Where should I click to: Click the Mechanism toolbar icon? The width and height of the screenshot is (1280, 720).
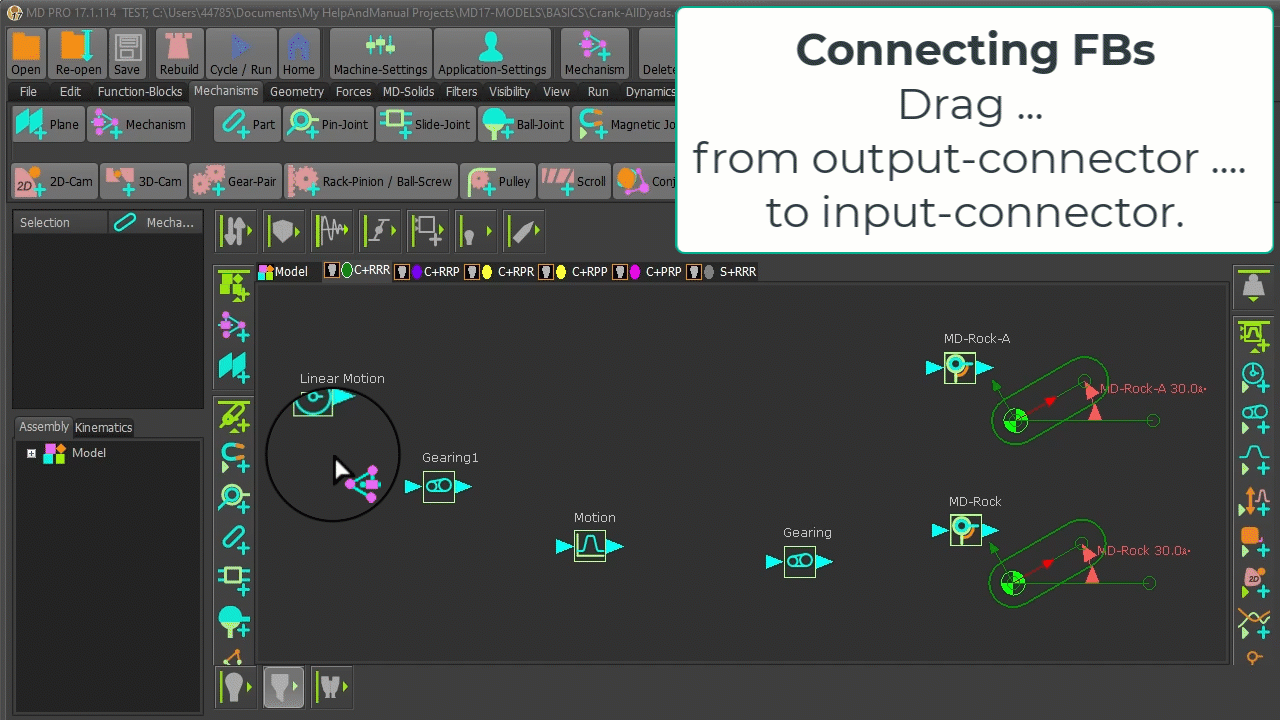[x=594, y=53]
